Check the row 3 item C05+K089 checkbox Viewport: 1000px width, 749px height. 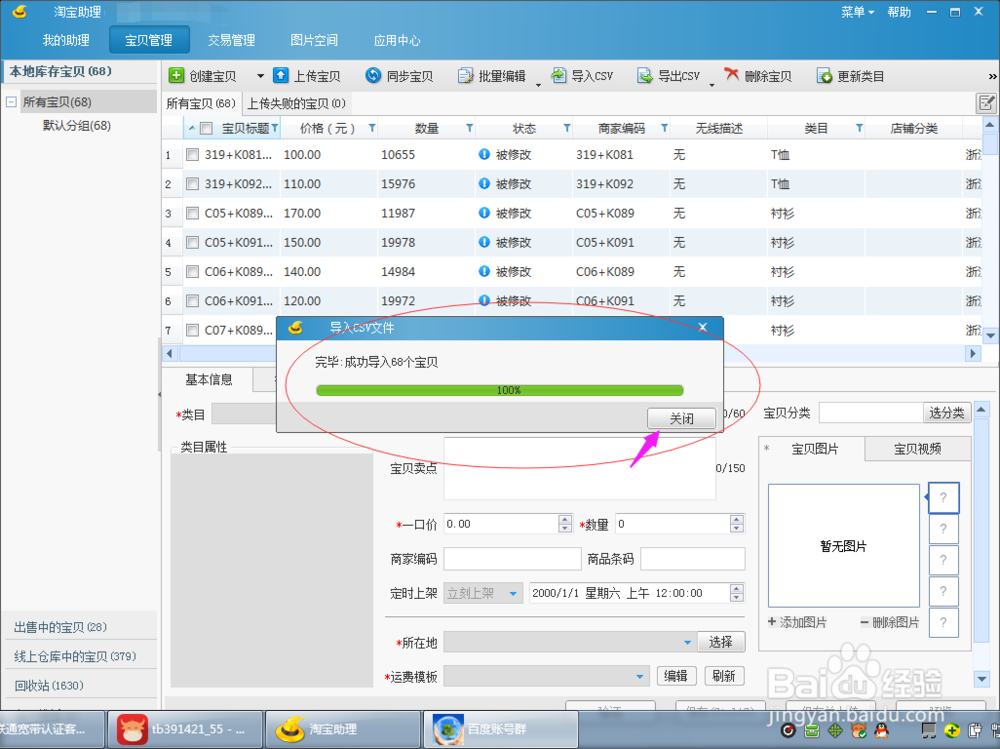(x=192, y=213)
